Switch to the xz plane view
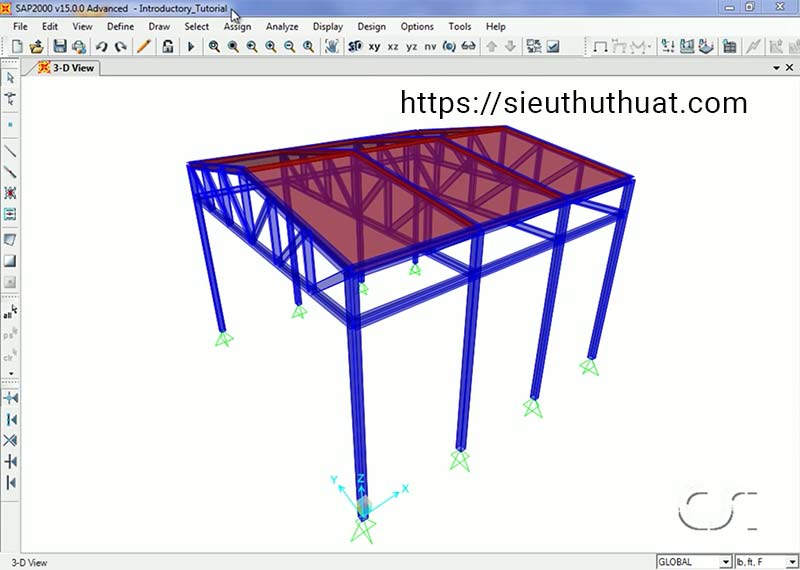Viewport: 800px width, 570px height. (393, 47)
